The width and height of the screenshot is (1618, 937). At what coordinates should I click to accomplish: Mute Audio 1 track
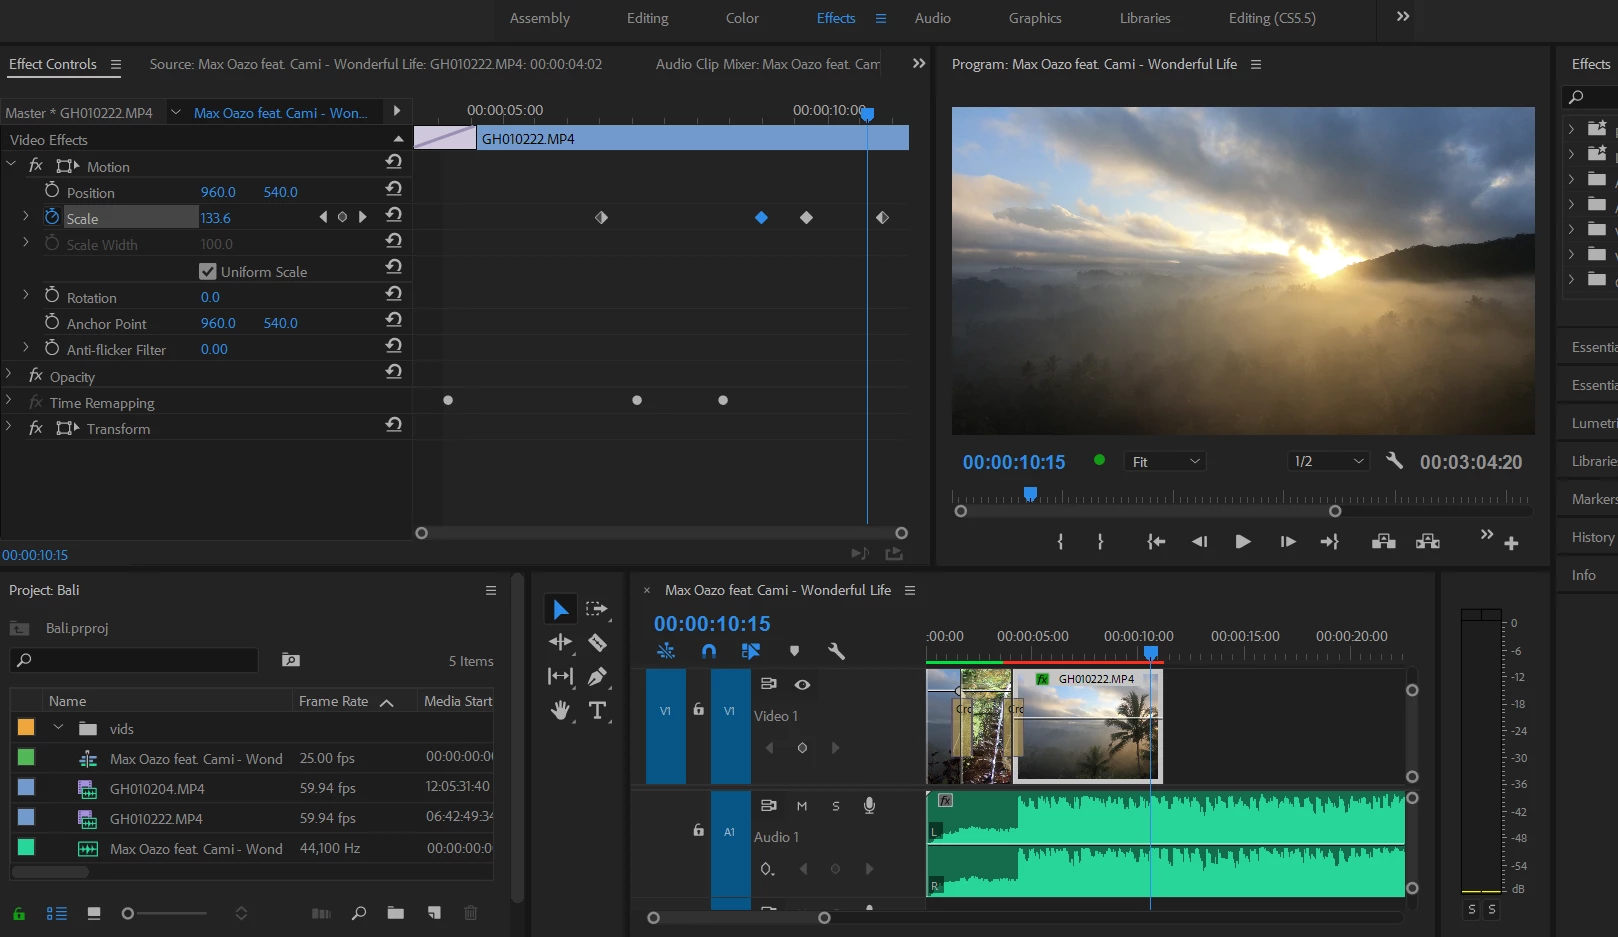(802, 806)
